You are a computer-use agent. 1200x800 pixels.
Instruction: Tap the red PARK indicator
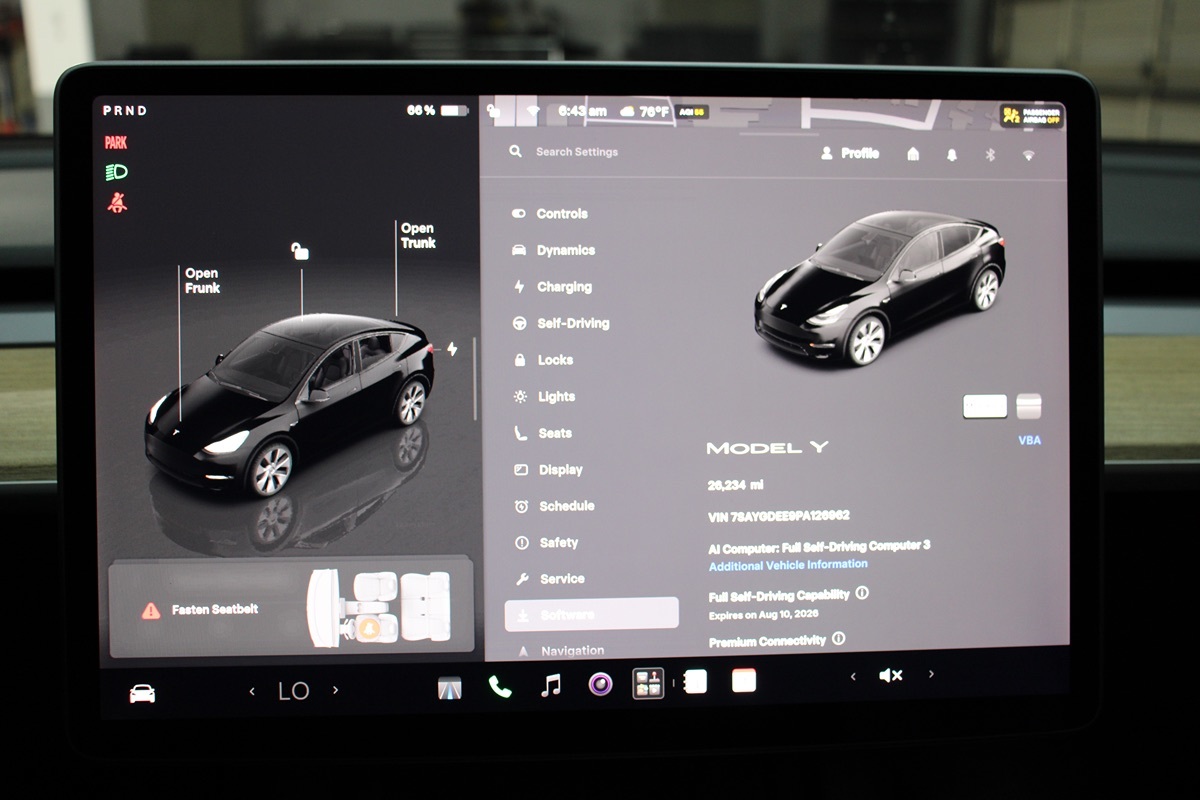(x=116, y=143)
